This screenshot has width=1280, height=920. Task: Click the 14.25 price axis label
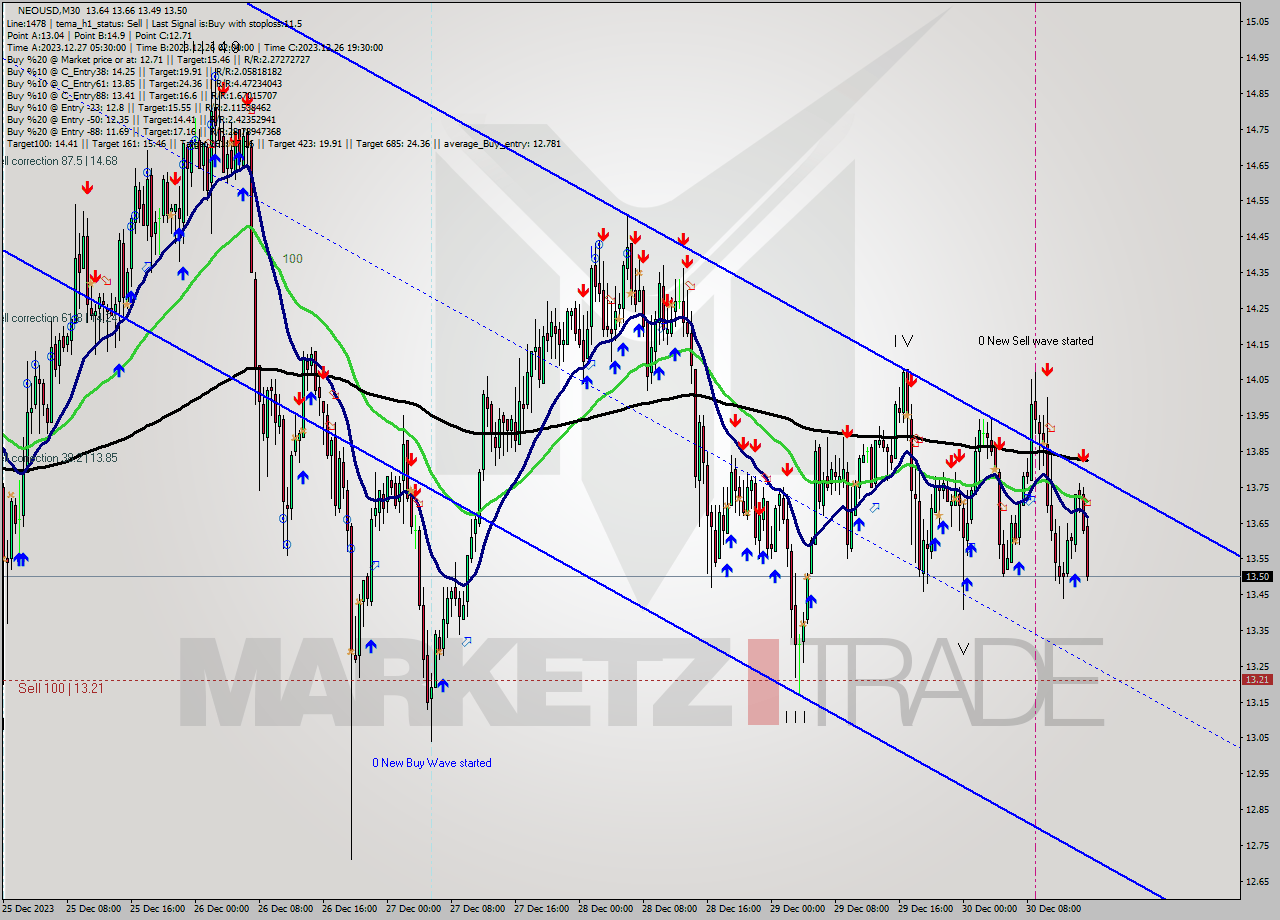coord(1257,308)
